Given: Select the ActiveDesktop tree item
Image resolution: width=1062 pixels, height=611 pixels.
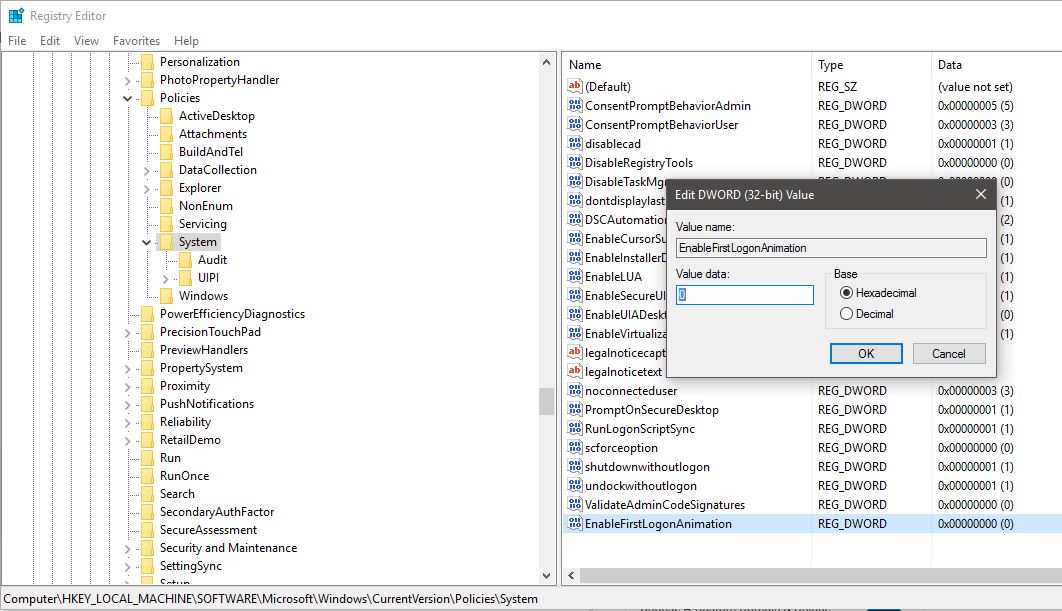Looking at the screenshot, I should tap(216, 116).
